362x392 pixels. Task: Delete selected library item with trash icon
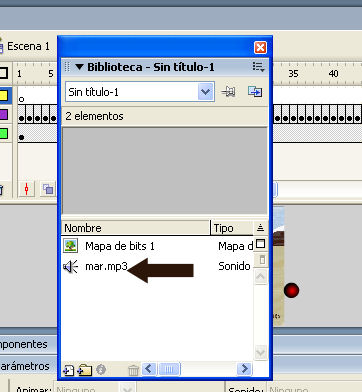click(133, 370)
